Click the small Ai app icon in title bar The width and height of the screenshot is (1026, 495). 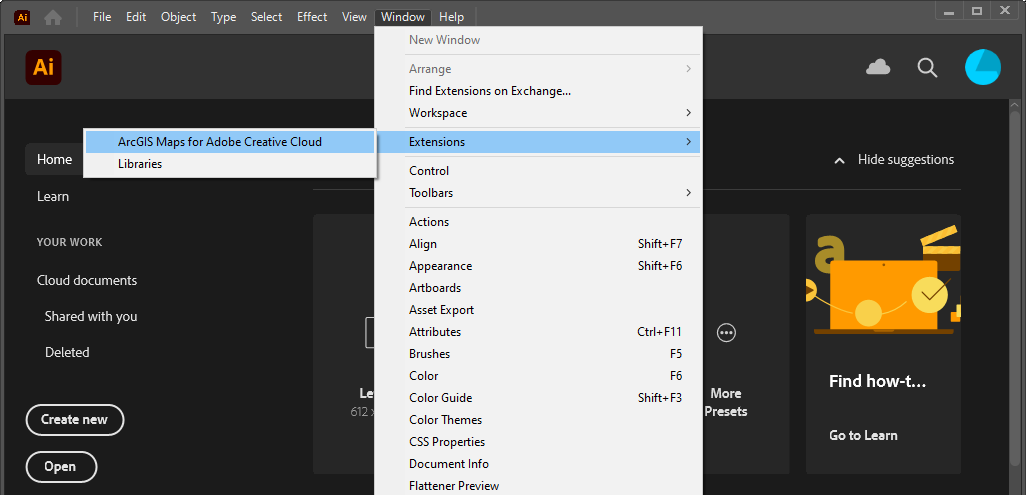click(x=22, y=18)
